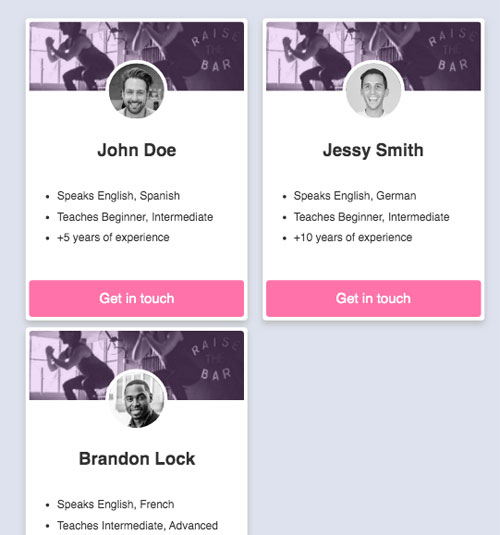The width and height of the screenshot is (500, 535).
Task: Select the Jessy Smith name heading
Action: 373,150
